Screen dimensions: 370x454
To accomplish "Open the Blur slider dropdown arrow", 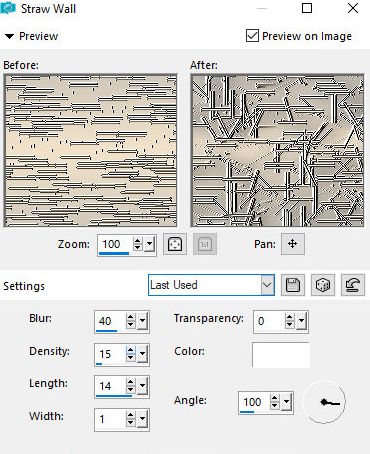I will pyautogui.click(x=142, y=321).
